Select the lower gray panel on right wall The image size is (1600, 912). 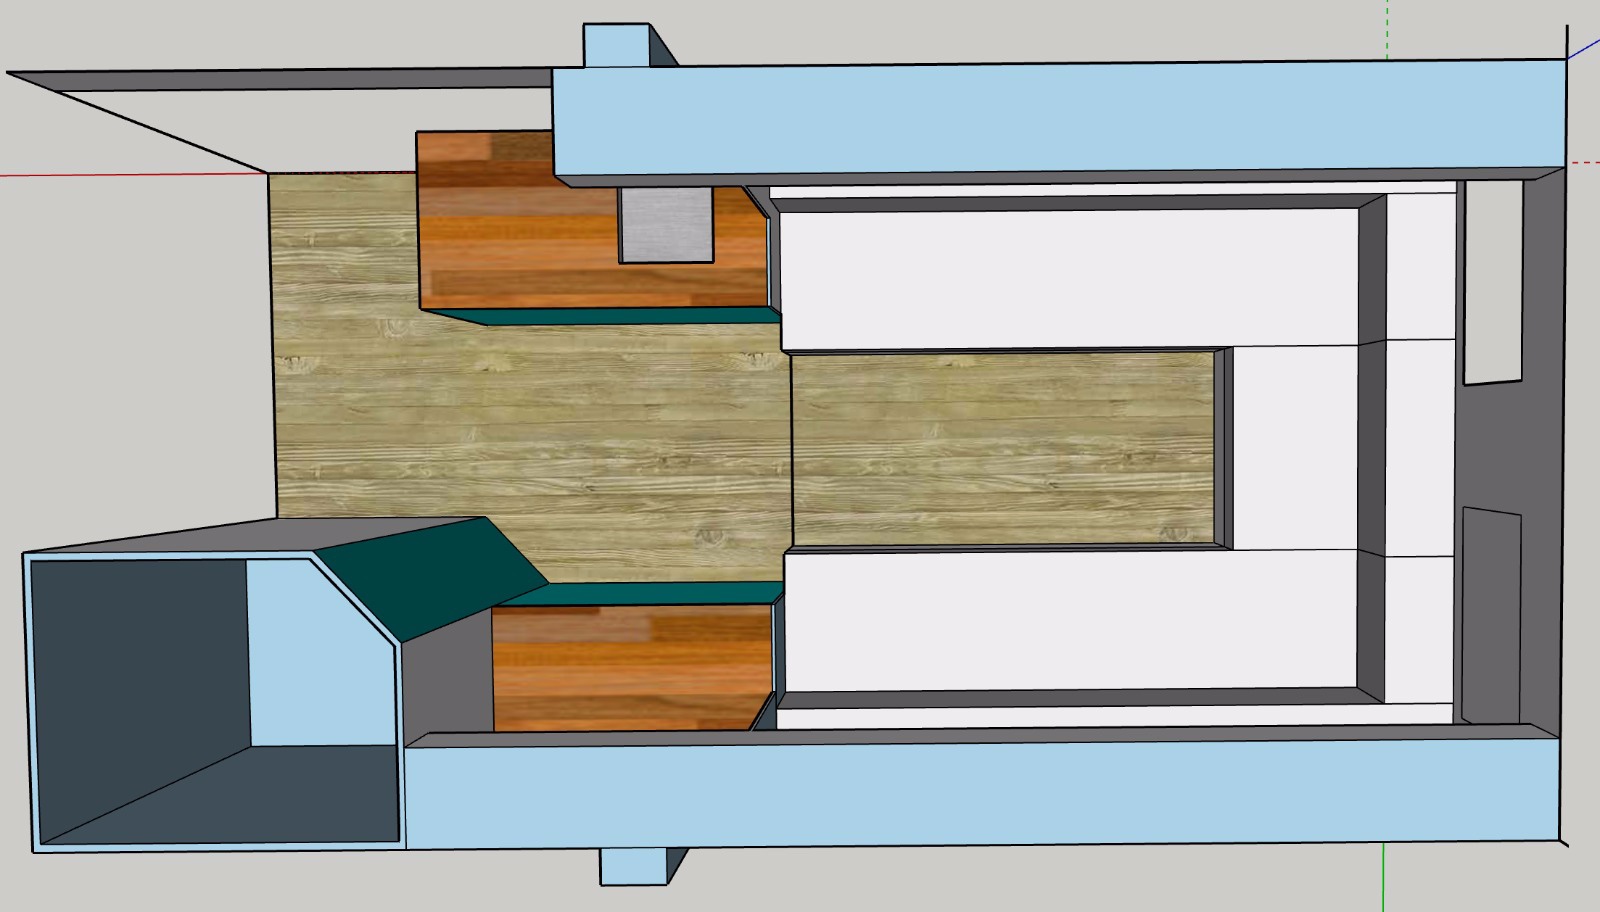pyautogui.click(x=1491, y=615)
